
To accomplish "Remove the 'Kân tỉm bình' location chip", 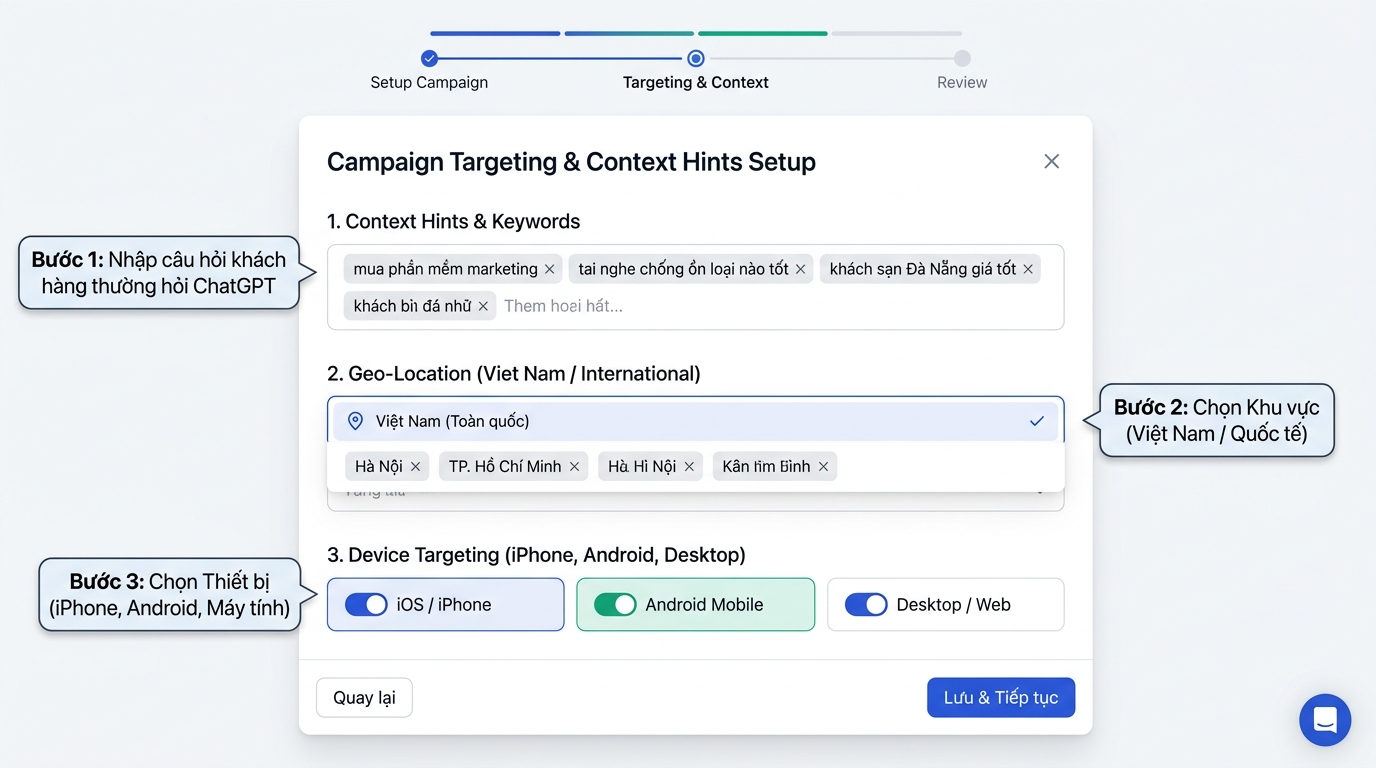I will click(823, 466).
